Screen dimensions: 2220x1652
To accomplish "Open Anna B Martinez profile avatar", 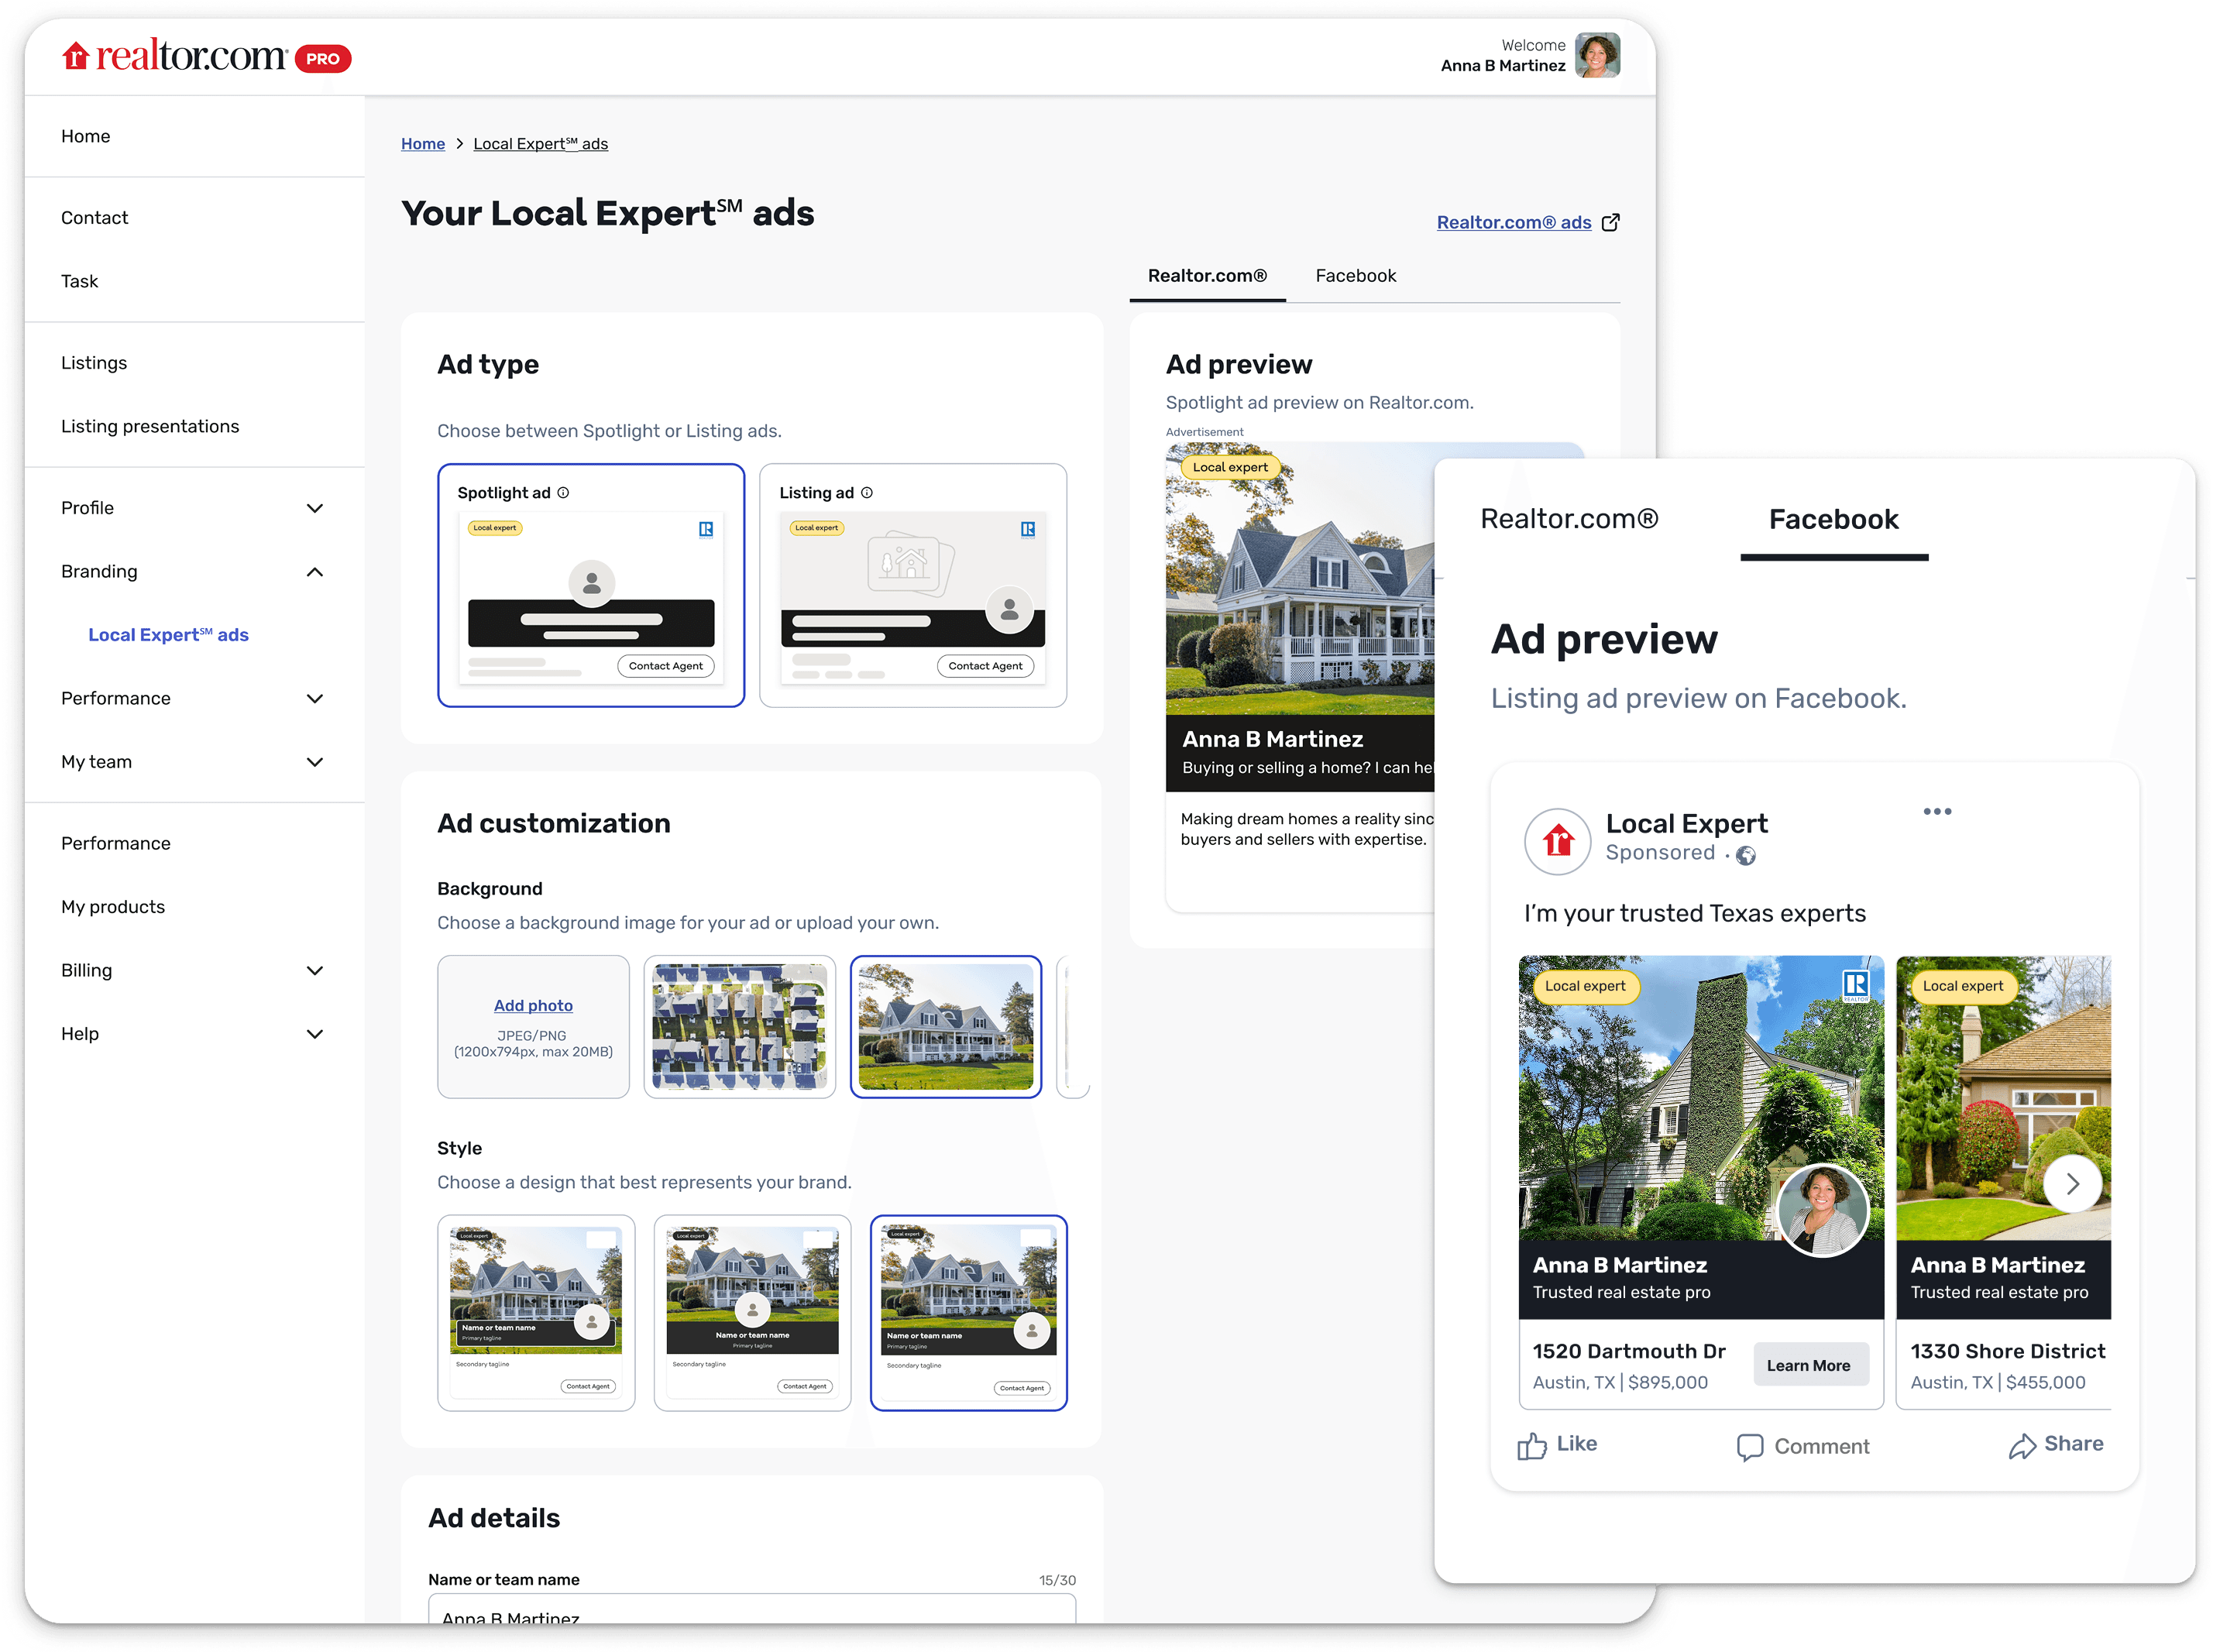I will point(1597,55).
